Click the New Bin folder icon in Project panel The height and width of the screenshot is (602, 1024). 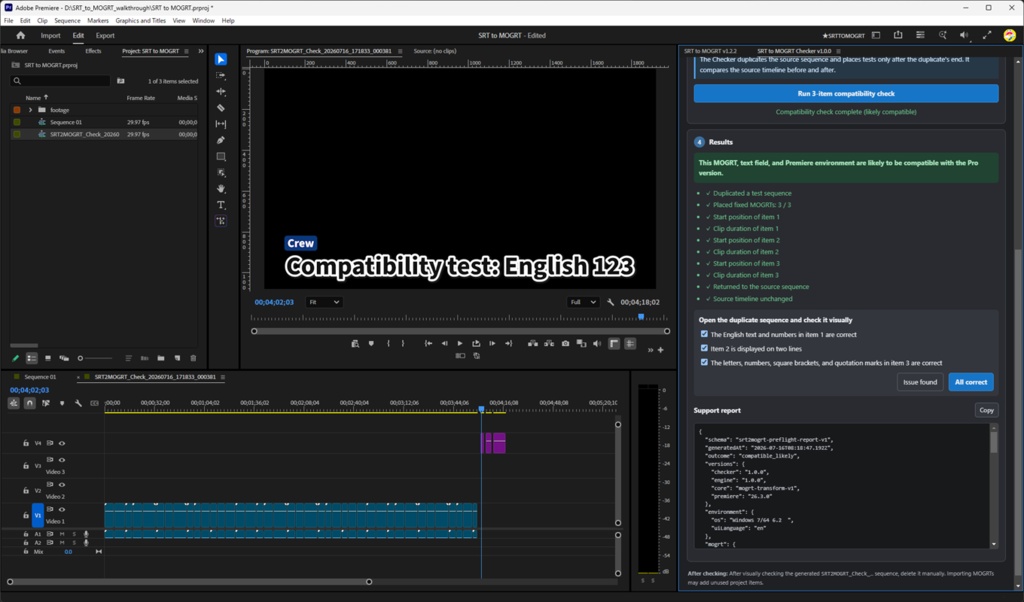click(x=161, y=358)
